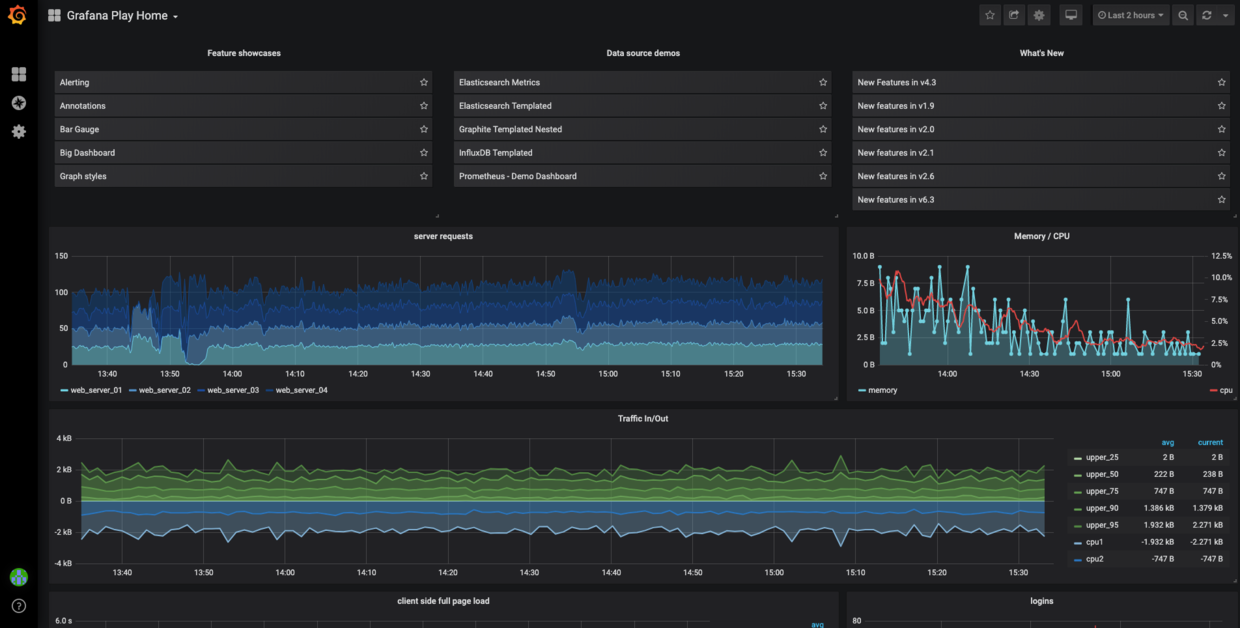Click the cpu legend color swatch
This screenshot has width=1240, height=628.
point(1215,391)
